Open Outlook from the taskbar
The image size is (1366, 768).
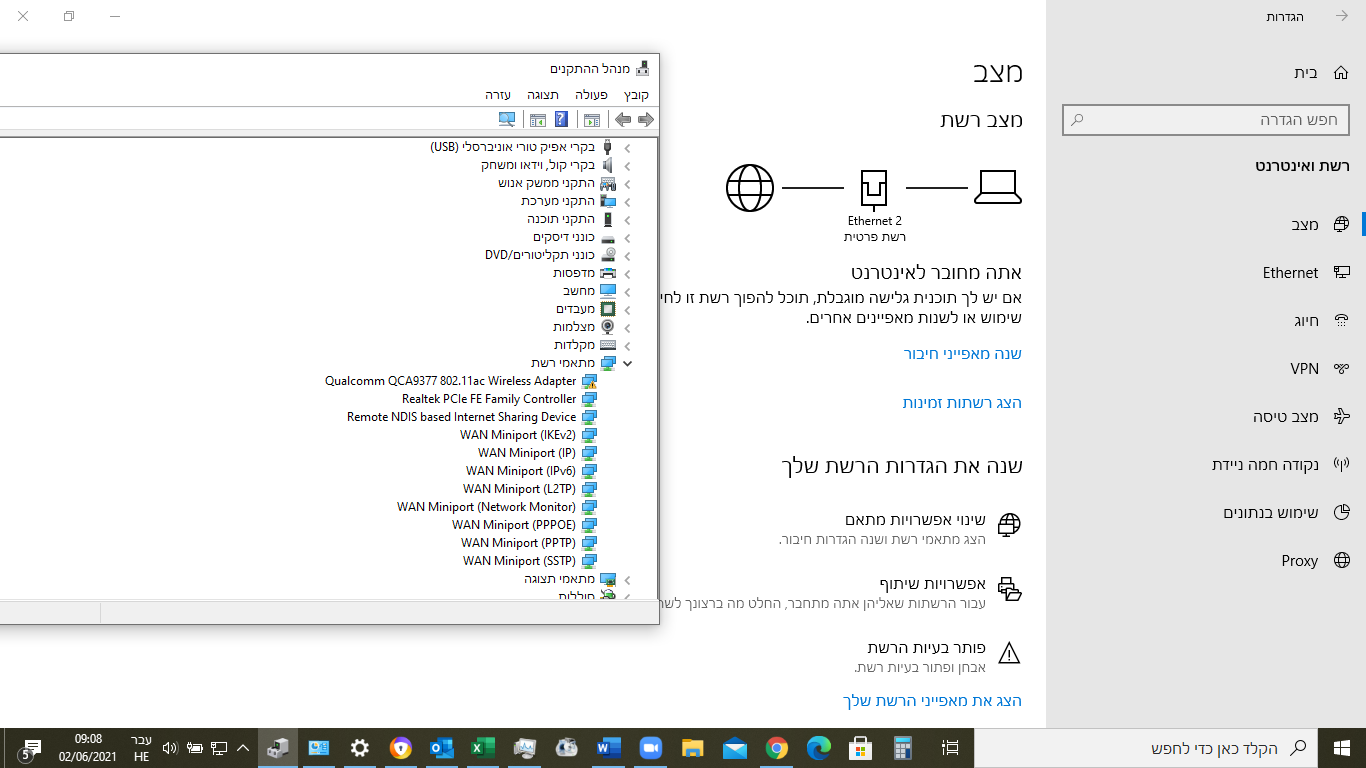pyautogui.click(x=442, y=748)
